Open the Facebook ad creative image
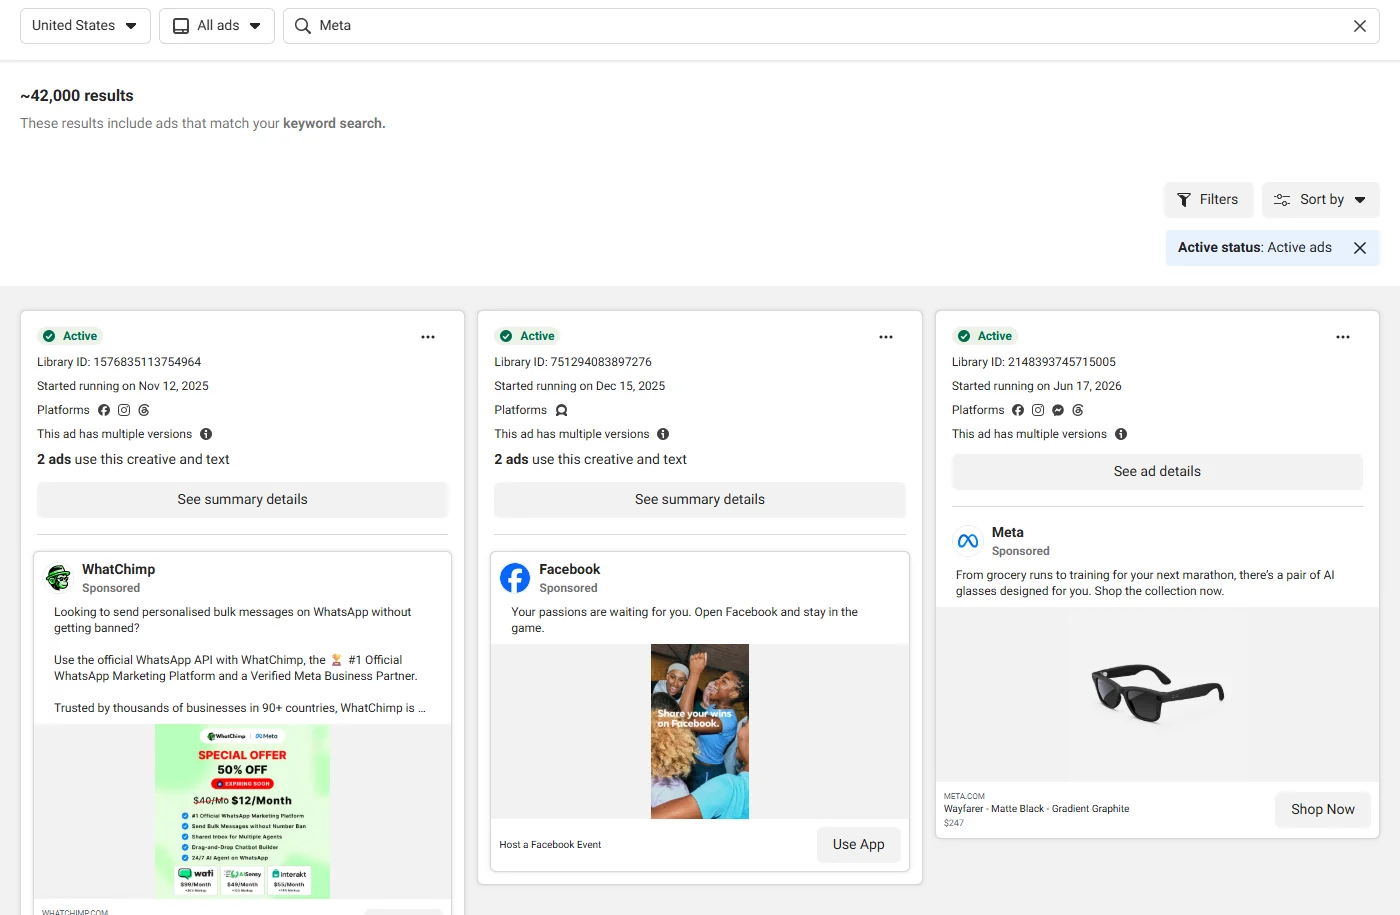 pyautogui.click(x=700, y=732)
